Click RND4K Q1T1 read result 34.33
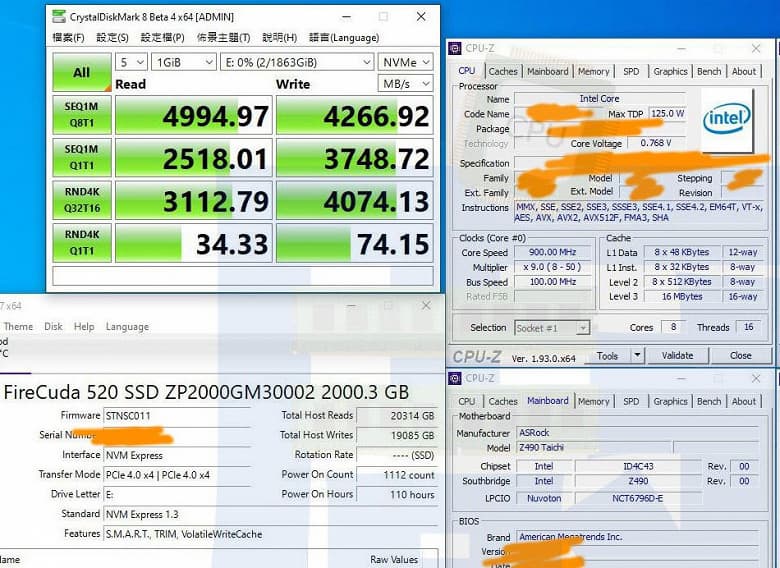Image resolution: width=780 pixels, height=568 pixels. pos(194,243)
